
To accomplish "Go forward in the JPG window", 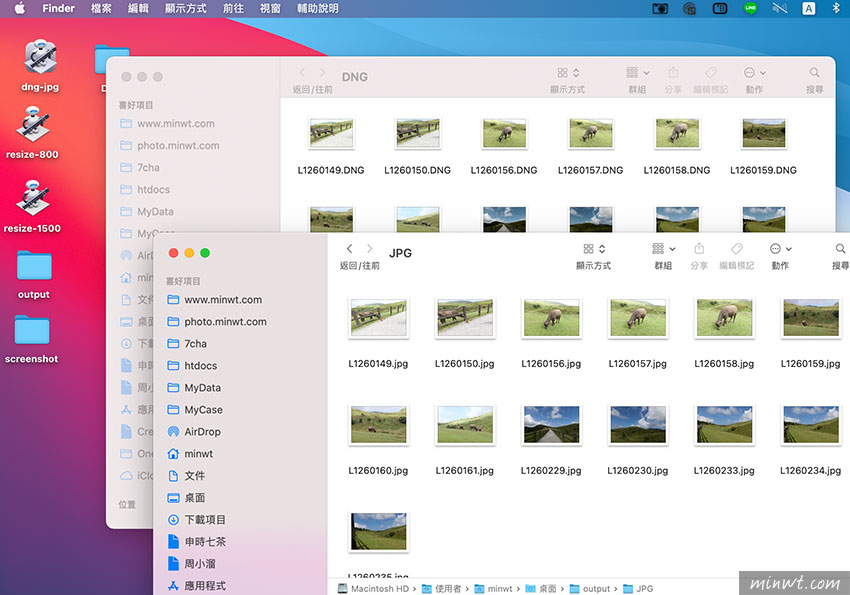I will (x=369, y=249).
